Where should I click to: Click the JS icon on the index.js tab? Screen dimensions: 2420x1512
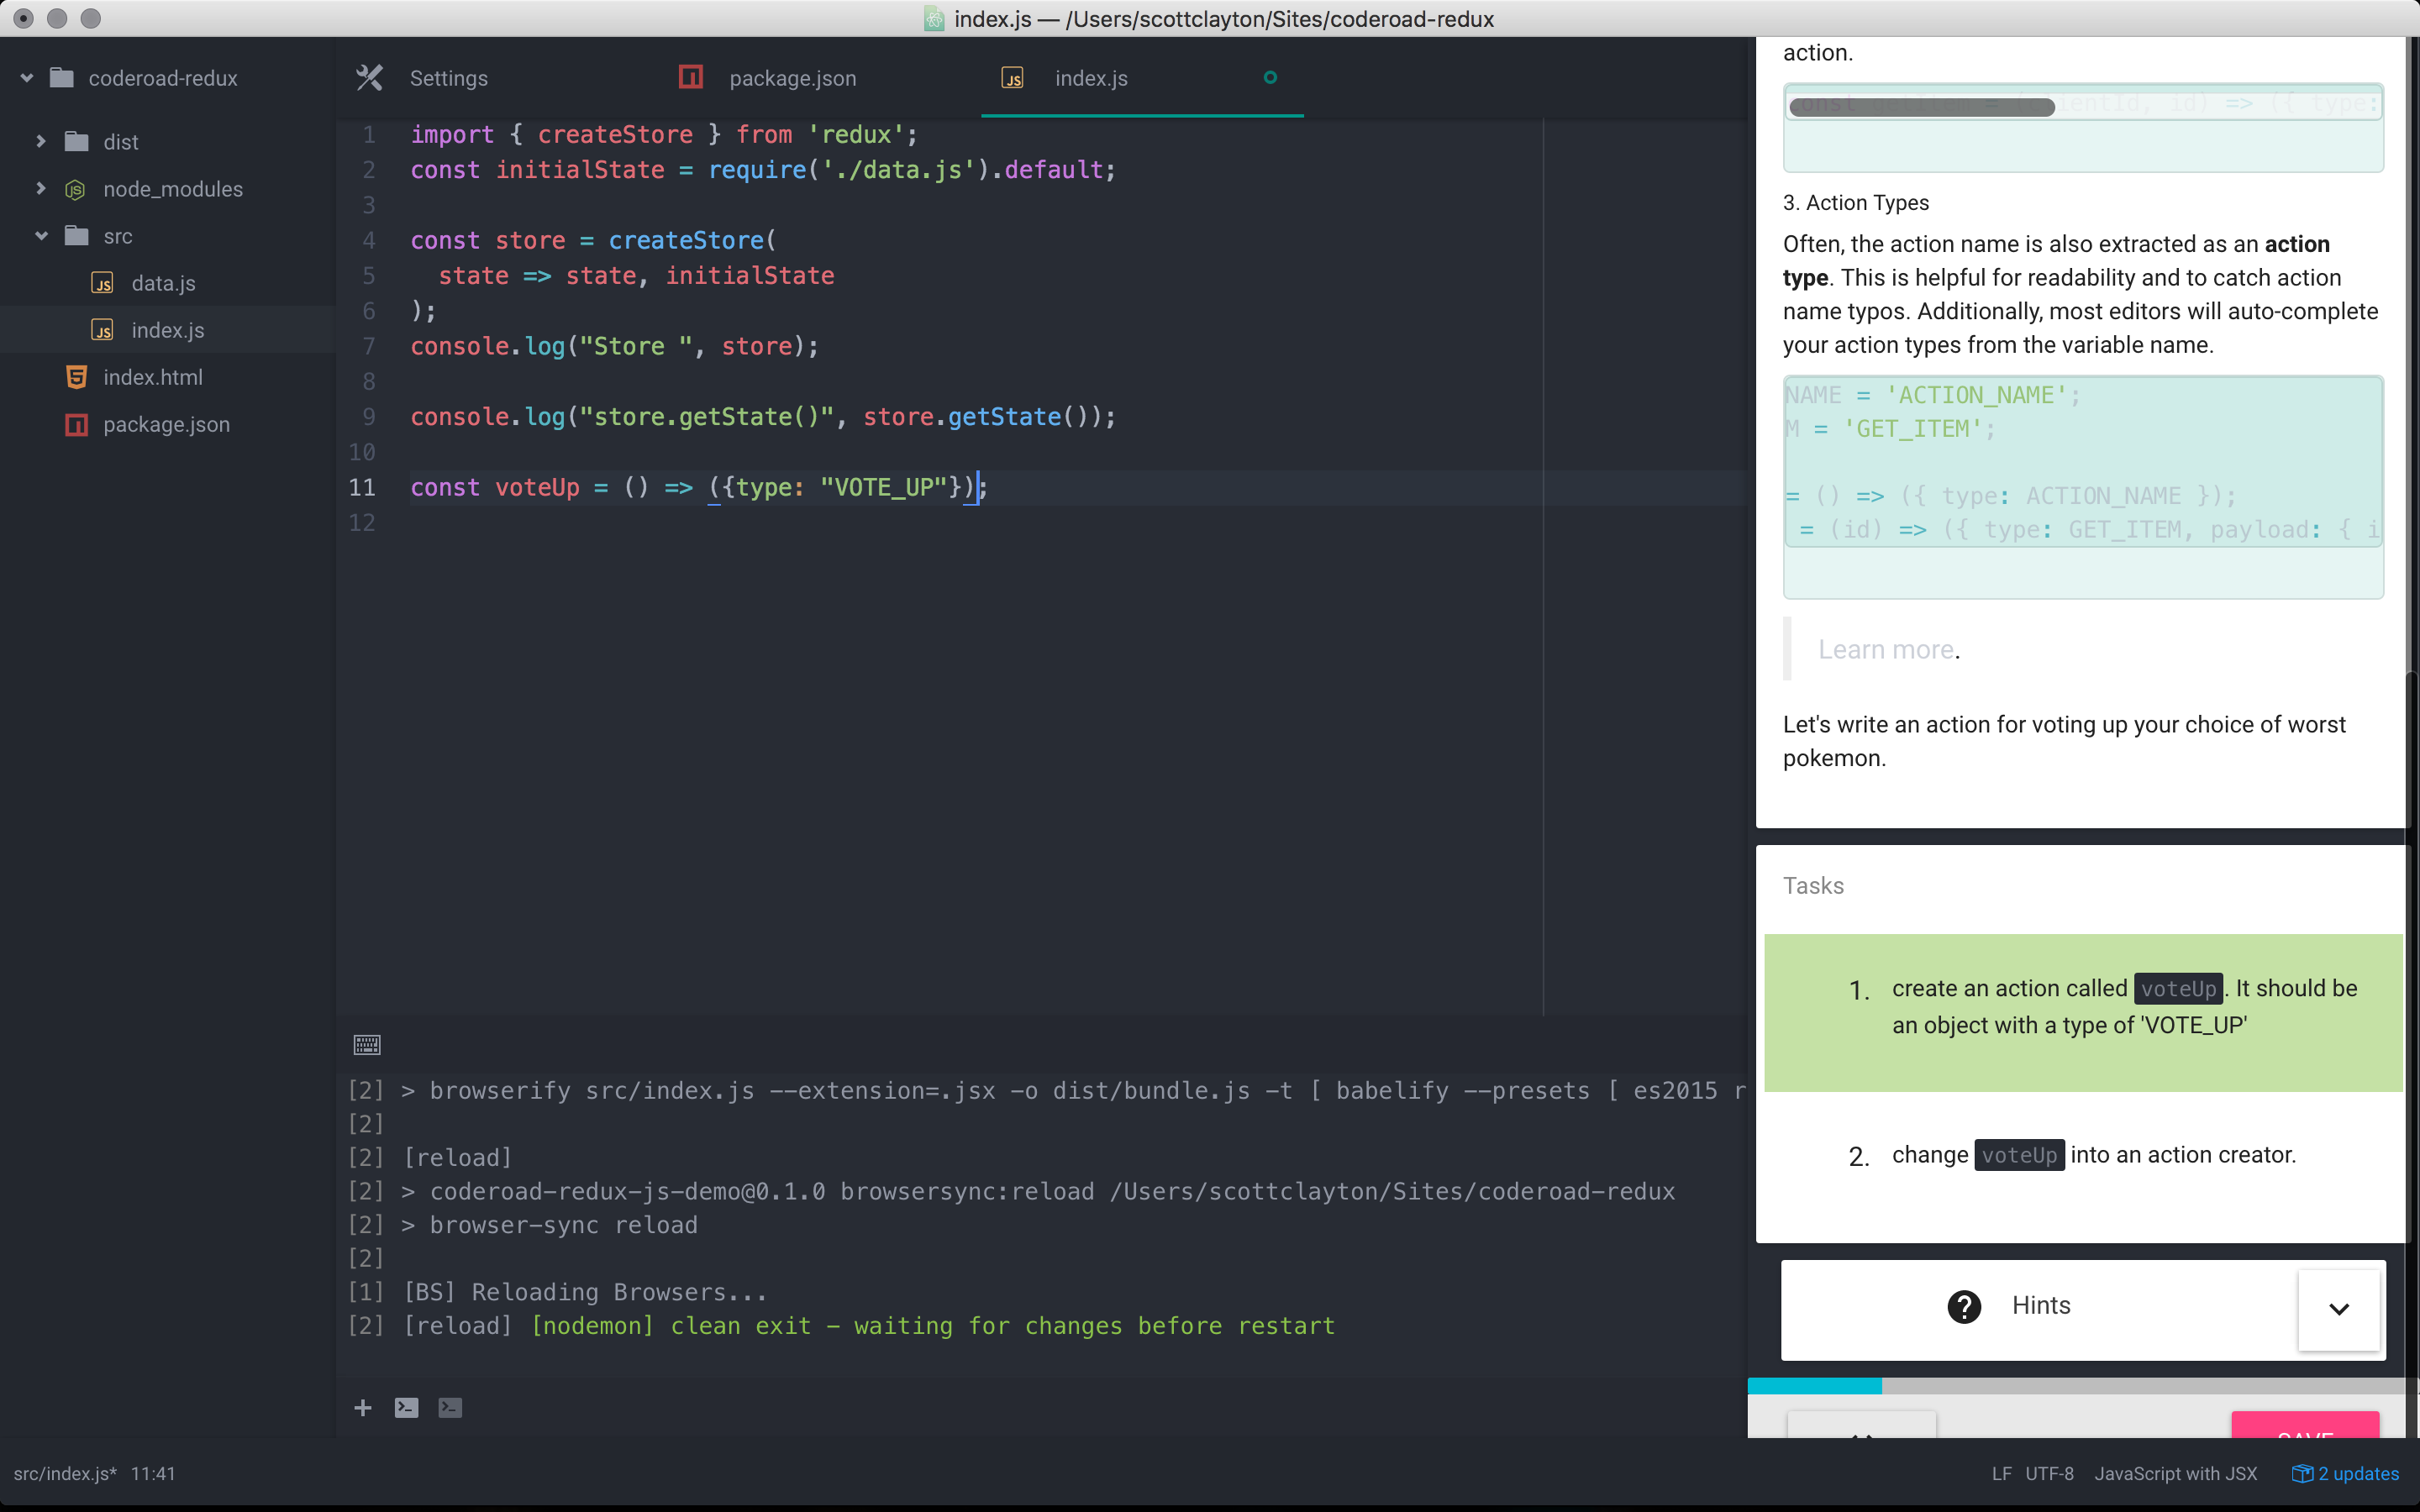pyautogui.click(x=1012, y=78)
